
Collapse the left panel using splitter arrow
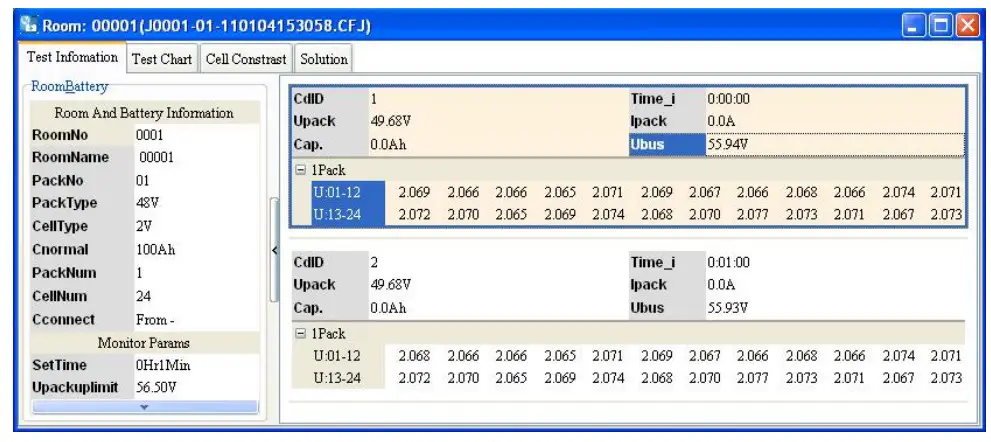tap(274, 250)
